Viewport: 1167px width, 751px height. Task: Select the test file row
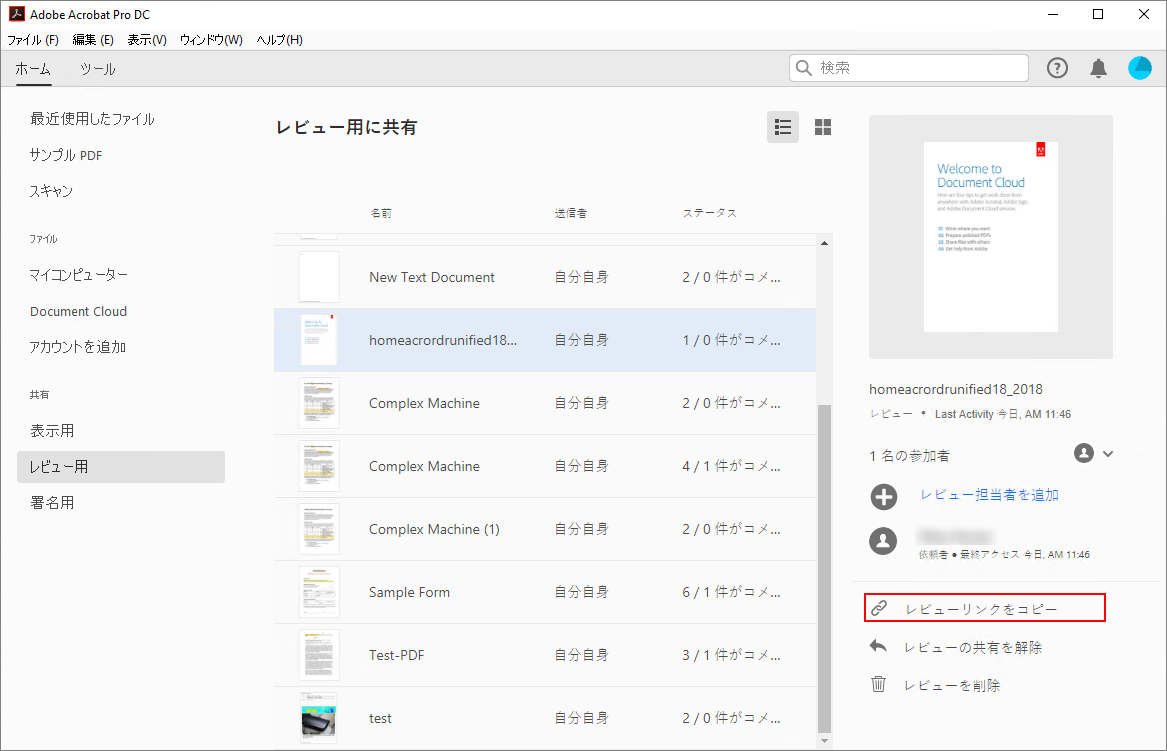pos(545,718)
